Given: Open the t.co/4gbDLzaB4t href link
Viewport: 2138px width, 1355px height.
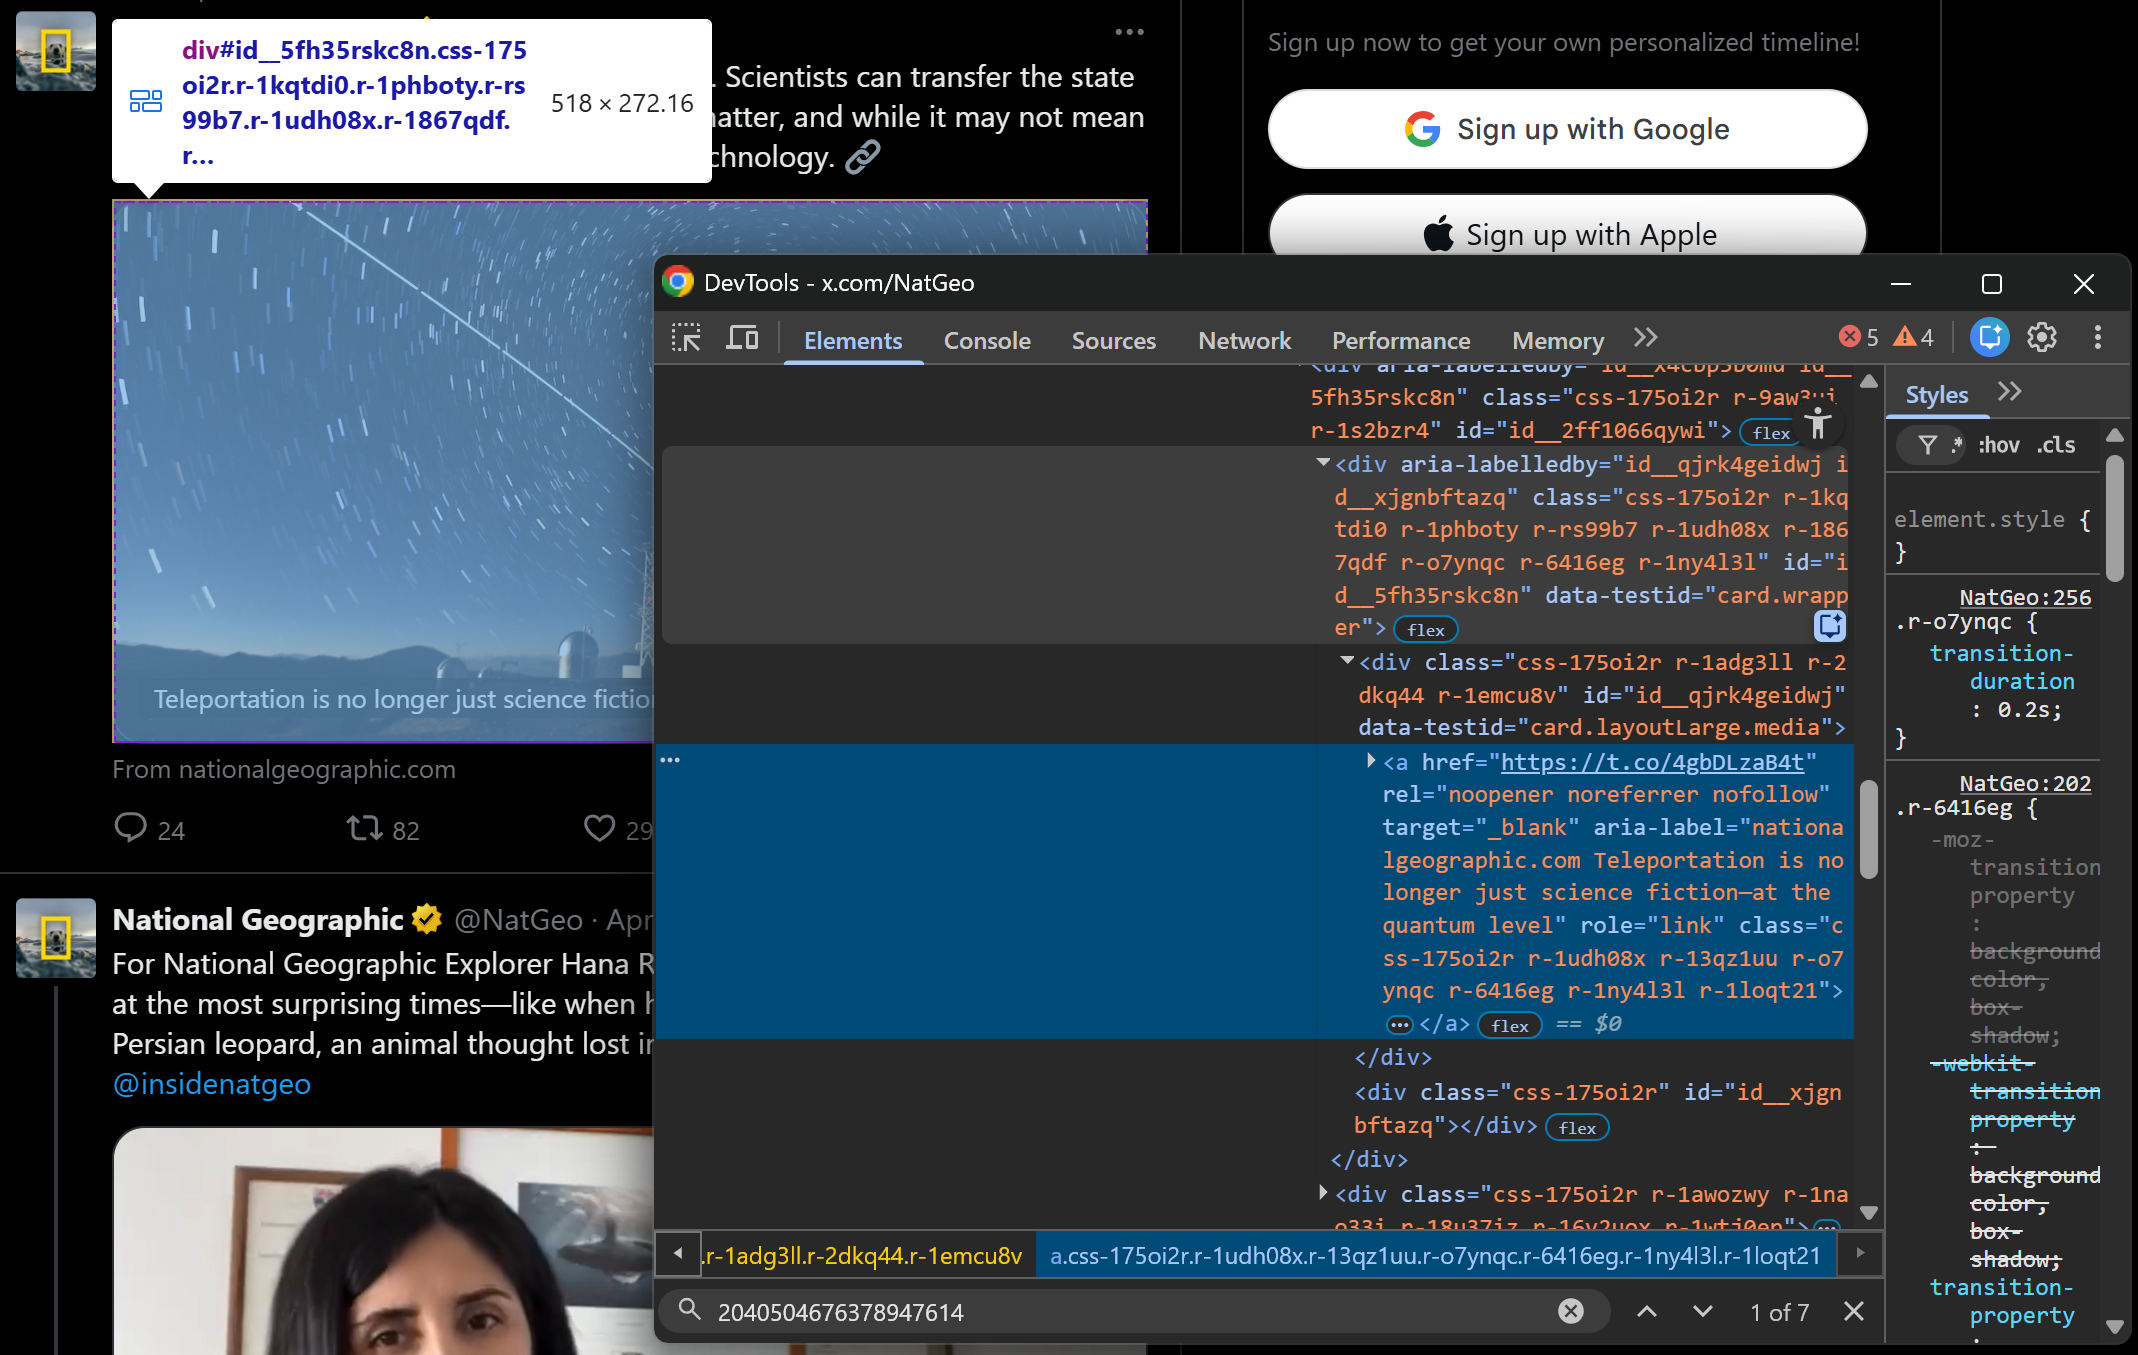Looking at the screenshot, I should (x=1652, y=762).
